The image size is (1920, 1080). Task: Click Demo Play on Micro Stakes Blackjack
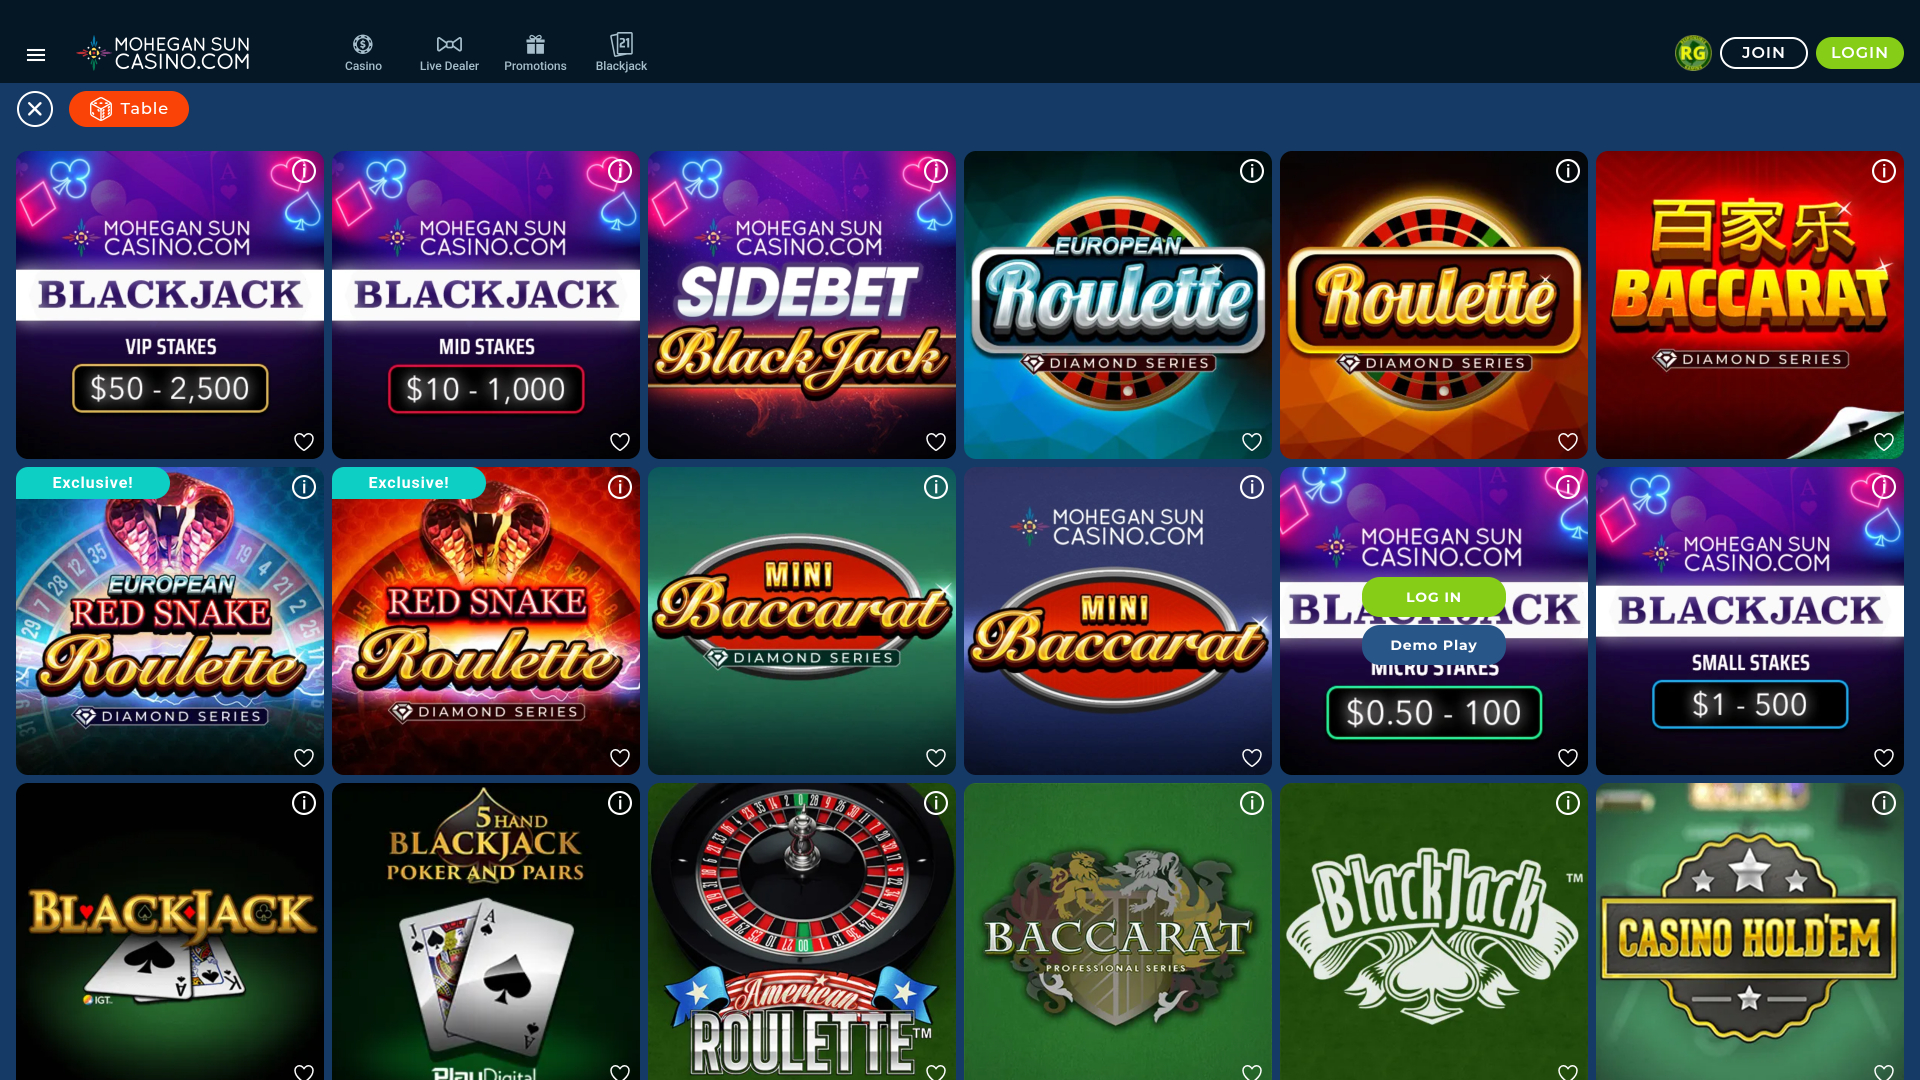[x=1433, y=645]
